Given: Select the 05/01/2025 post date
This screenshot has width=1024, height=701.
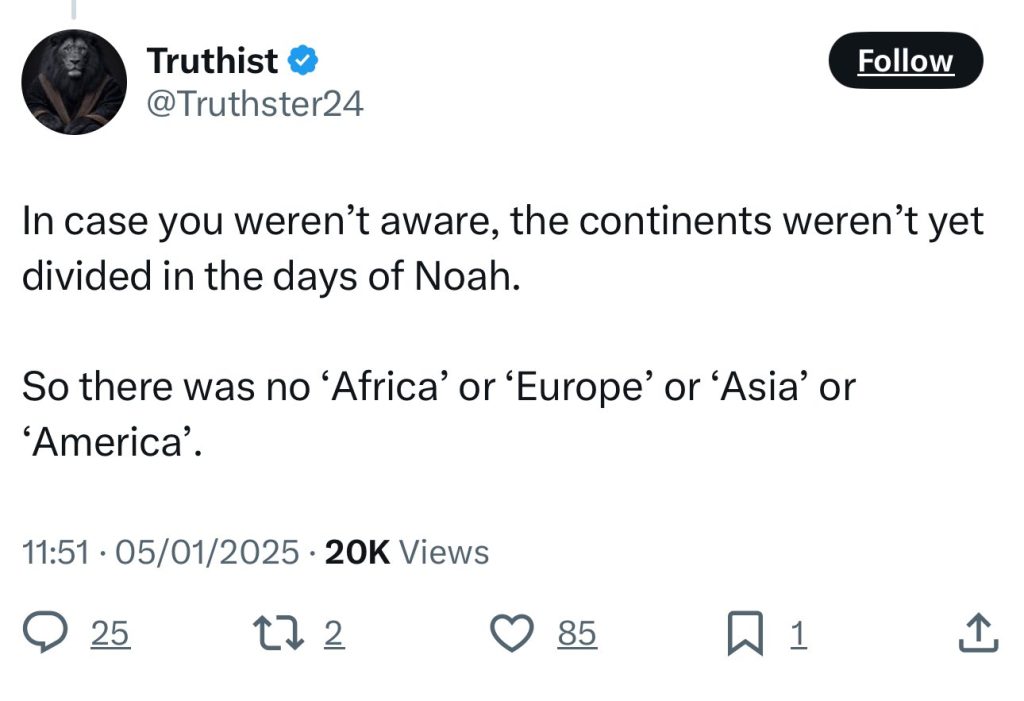Looking at the screenshot, I should click(207, 552).
